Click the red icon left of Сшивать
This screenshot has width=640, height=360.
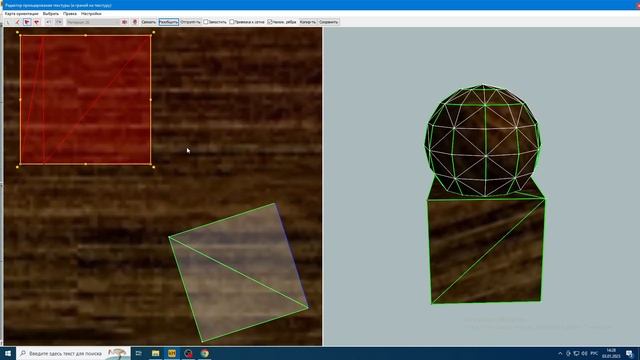click(135, 22)
